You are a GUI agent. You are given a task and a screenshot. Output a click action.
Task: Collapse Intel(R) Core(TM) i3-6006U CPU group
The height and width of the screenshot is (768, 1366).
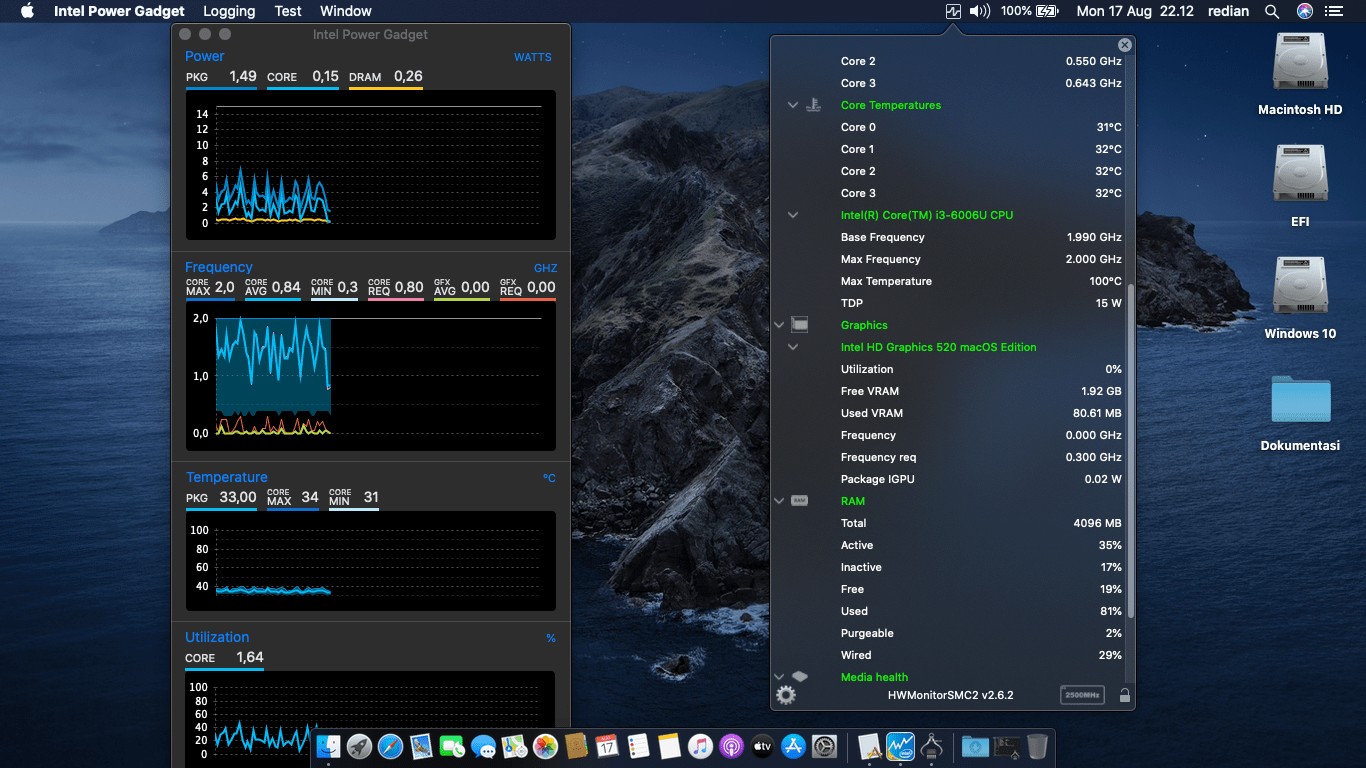(793, 215)
